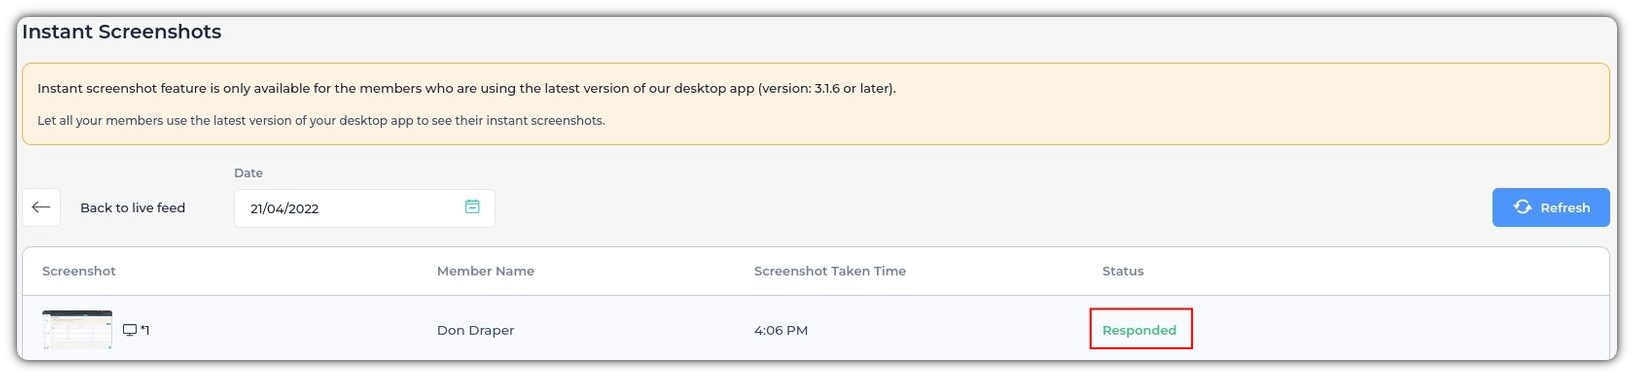Click the monitor count icon beside thumbnail
Viewport: 1634px width, 377px height.
130,330
